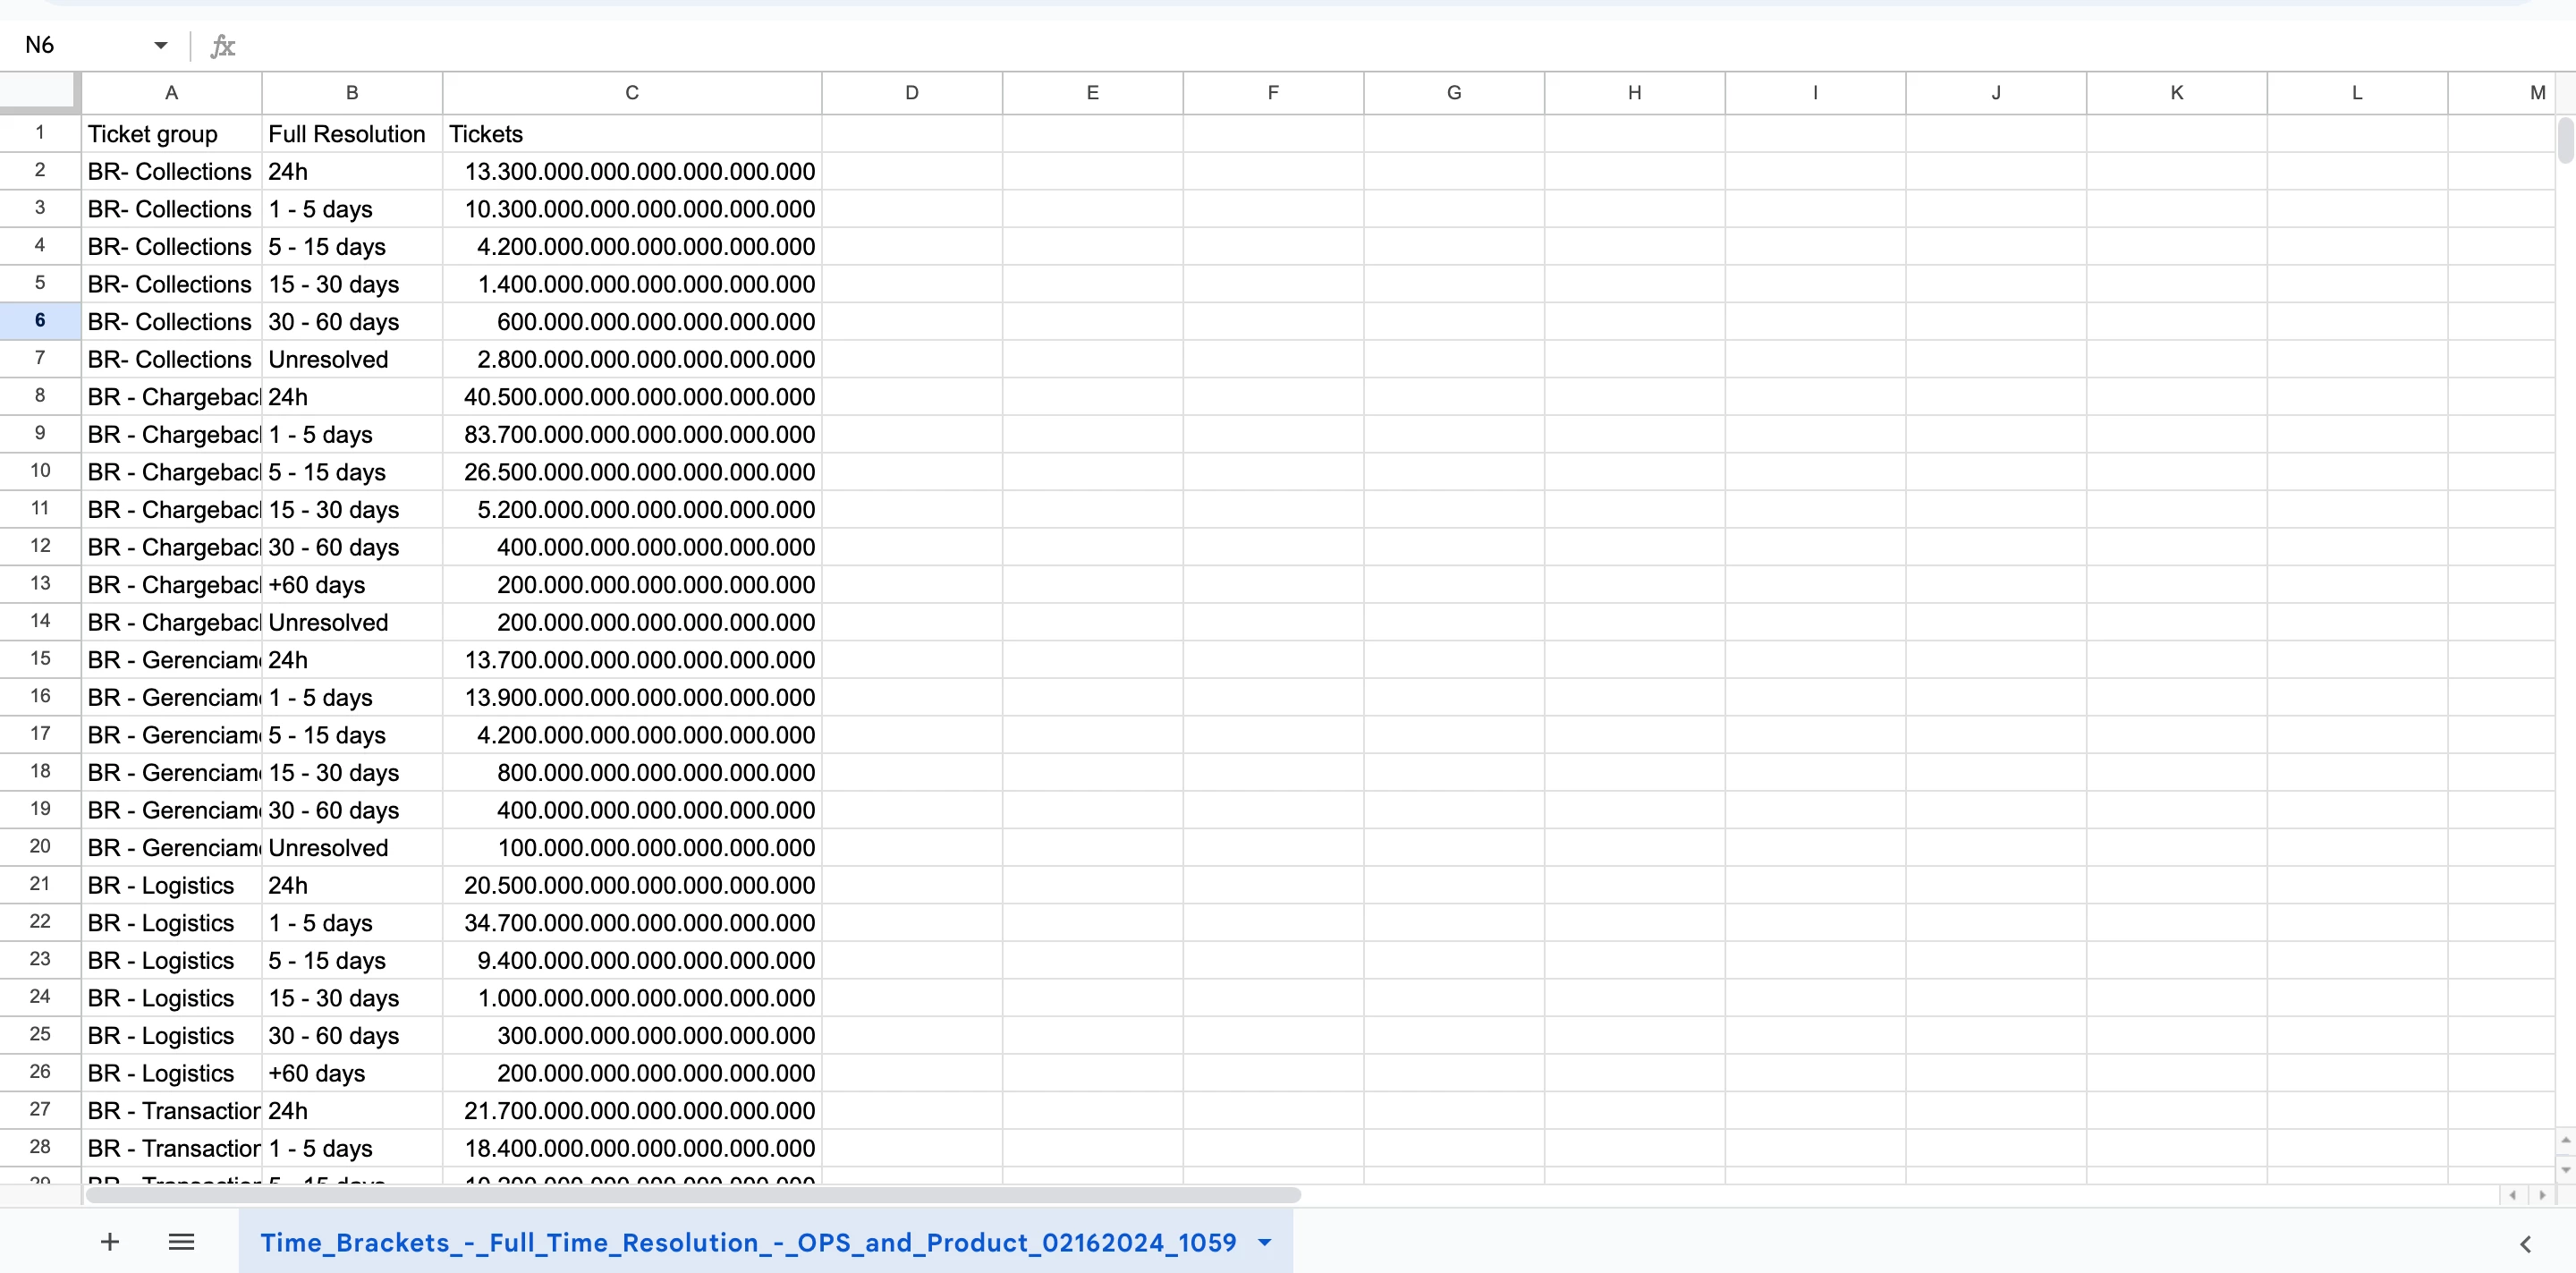
Task: Open the Time_Brackets sheet tab dropdown menu
Action: [1265, 1243]
